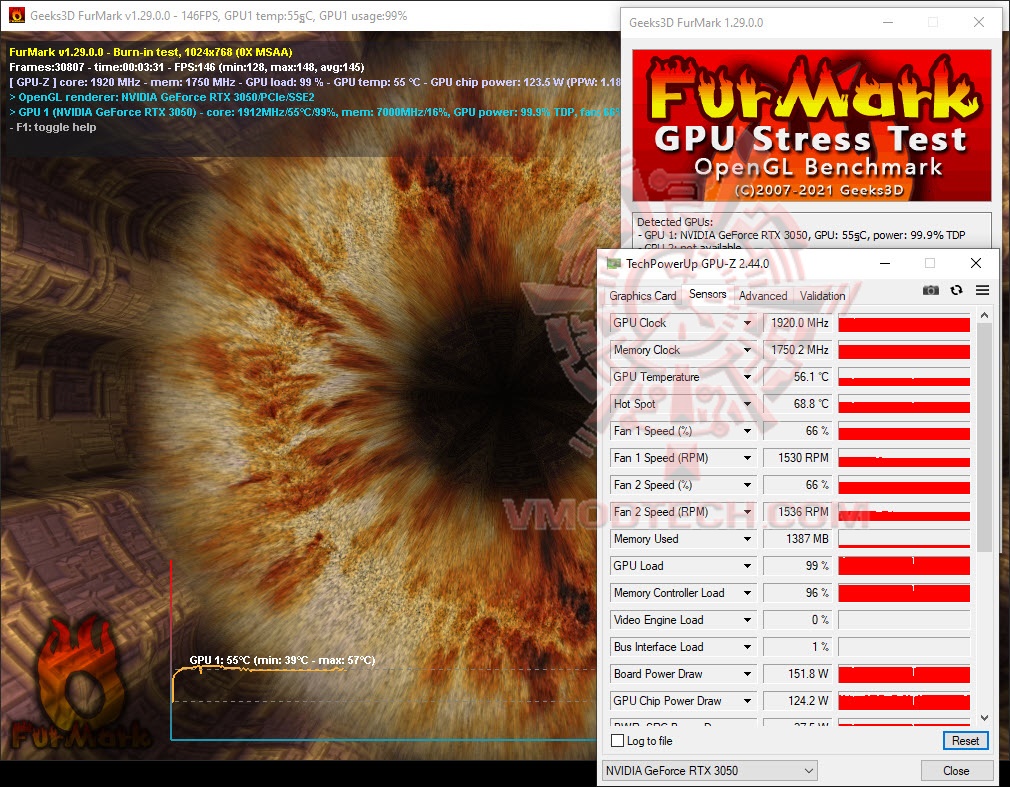Open the GPU-Z hamburger menu icon
1010x787 pixels.
[982, 289]
